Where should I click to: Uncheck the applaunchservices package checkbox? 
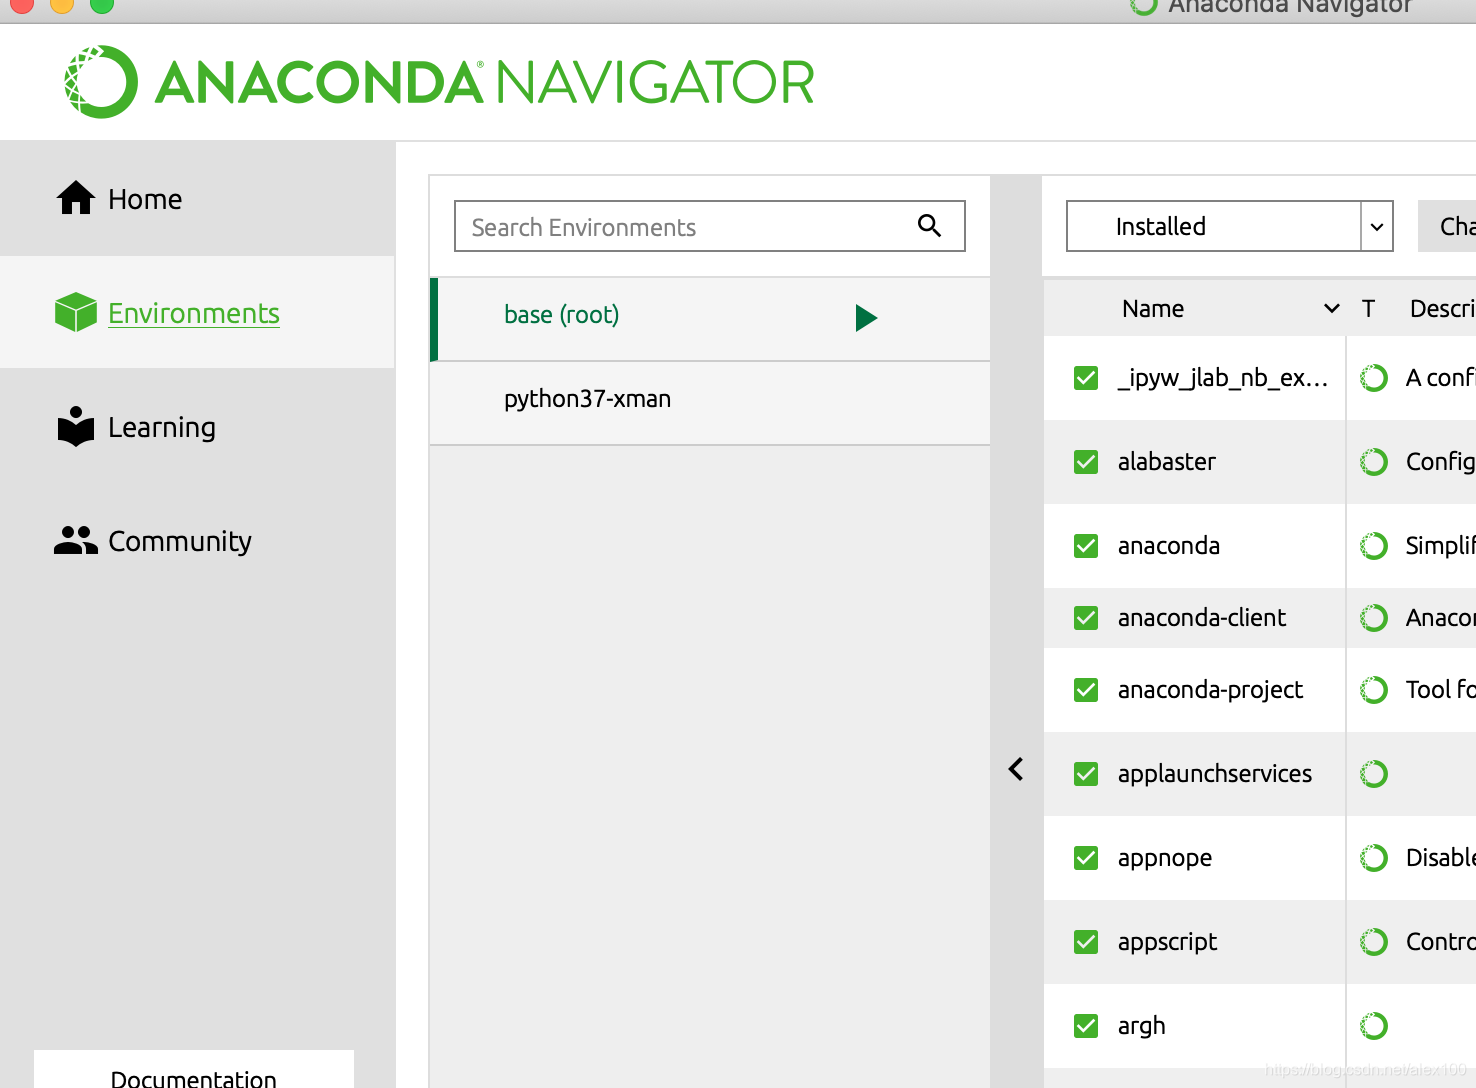point(1086,774)
